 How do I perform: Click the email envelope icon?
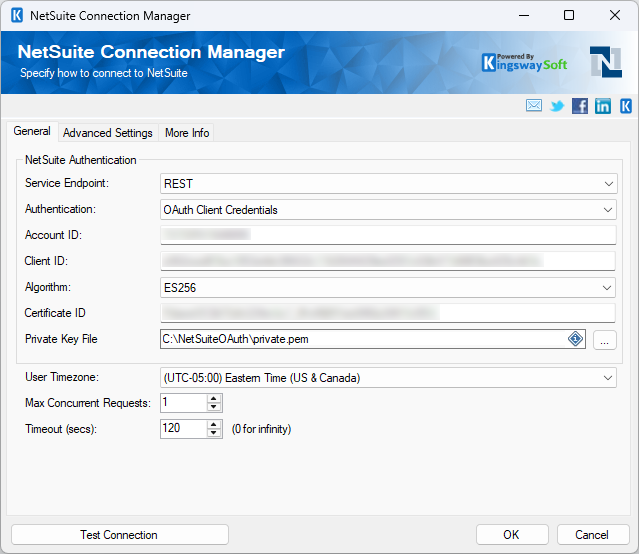[534, 106]
